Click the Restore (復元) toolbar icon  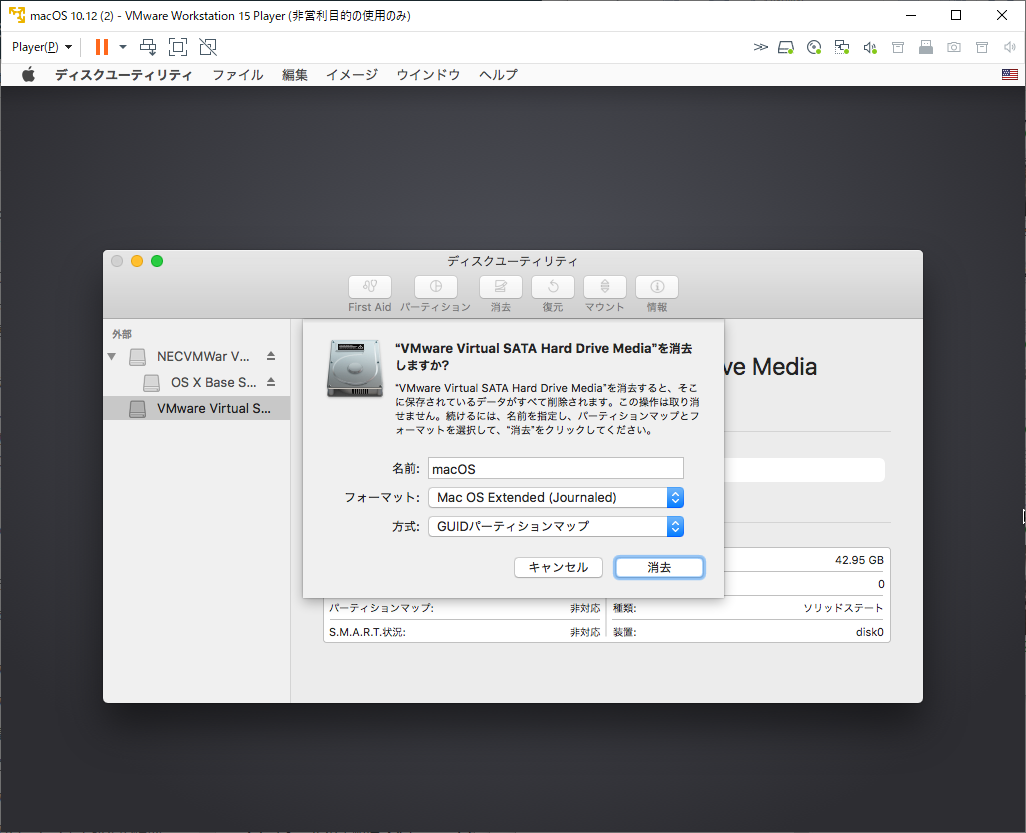(x=553, y=287)
